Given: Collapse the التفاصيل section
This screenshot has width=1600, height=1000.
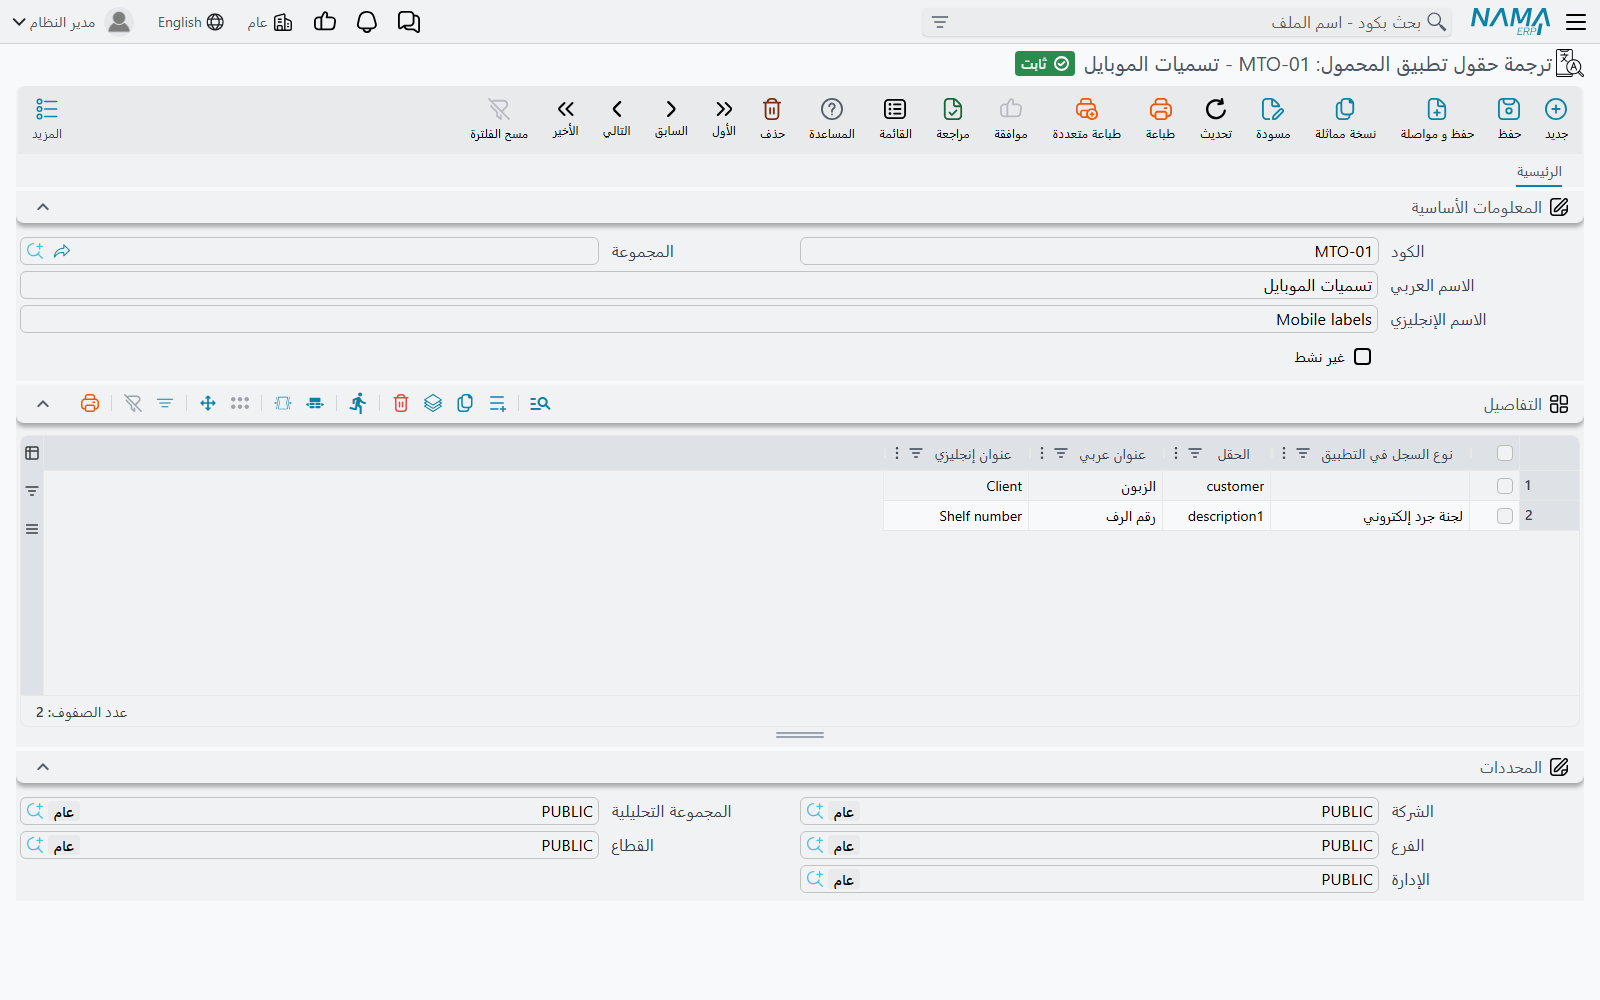Looking at the screenshot, I should pos(43,404).
